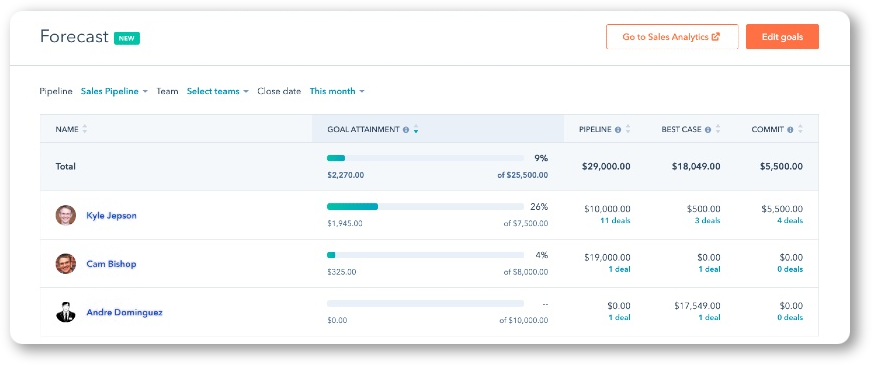Open the Sales Pipeline dropdown
The image size is (872, 365).
(114, 91)
